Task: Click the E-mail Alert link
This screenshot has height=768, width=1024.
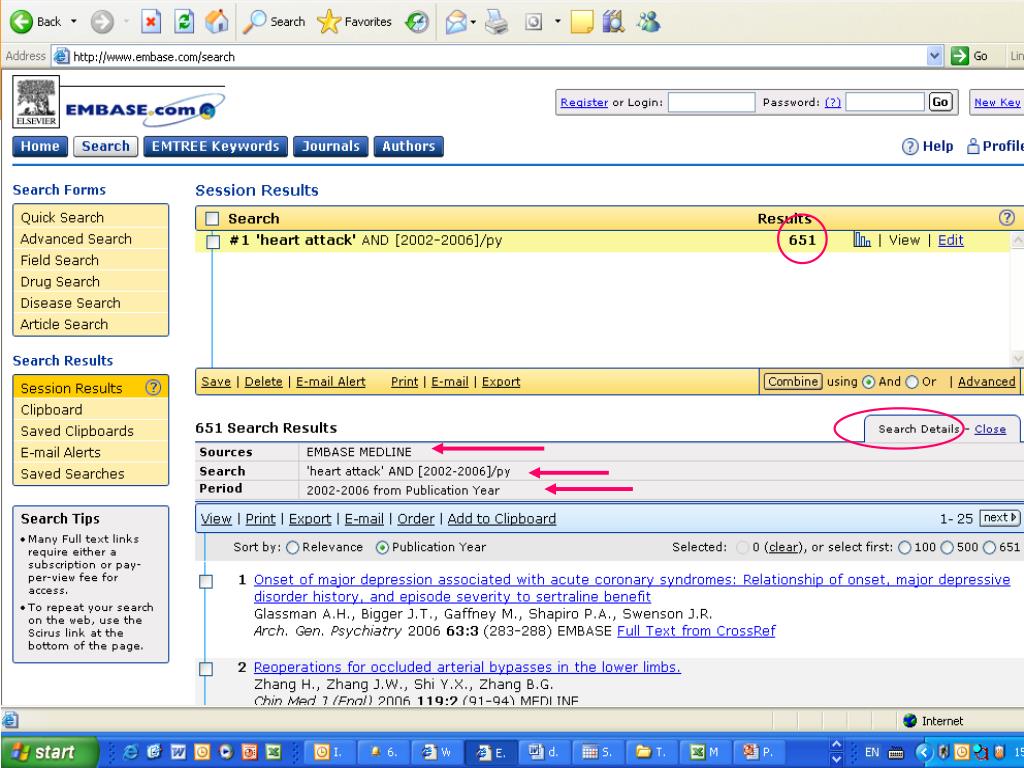Action: pos(330,381)
